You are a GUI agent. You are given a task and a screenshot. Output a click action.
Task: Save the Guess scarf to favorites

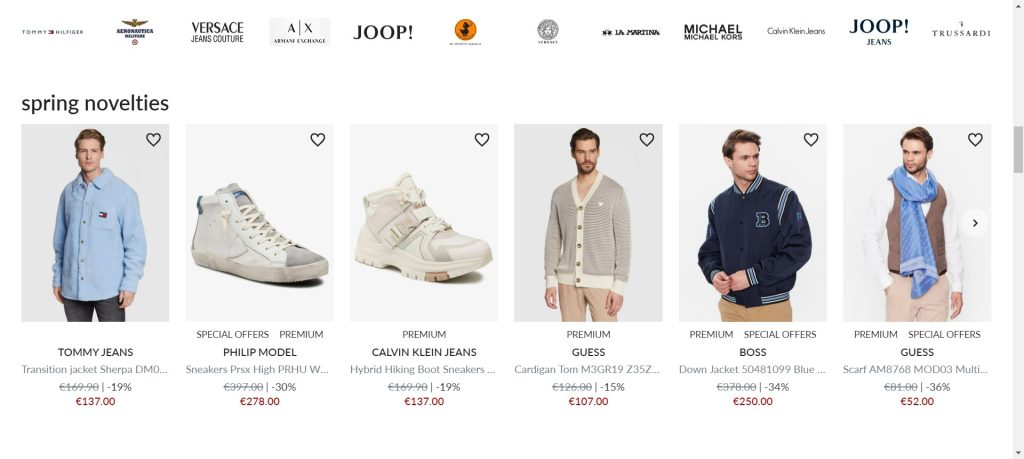975,140
